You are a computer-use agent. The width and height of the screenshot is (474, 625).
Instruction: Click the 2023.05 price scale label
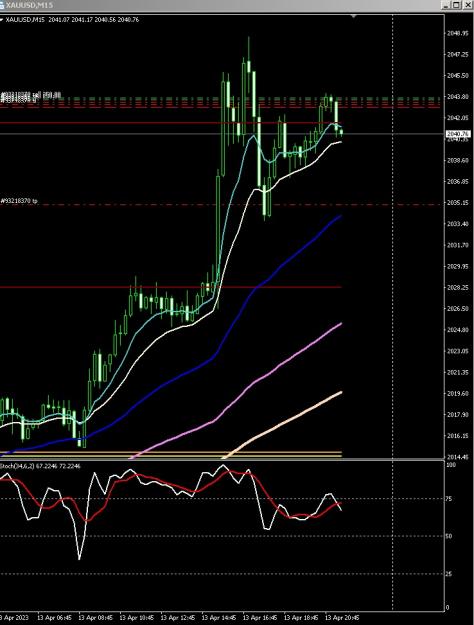pos(457,351)
